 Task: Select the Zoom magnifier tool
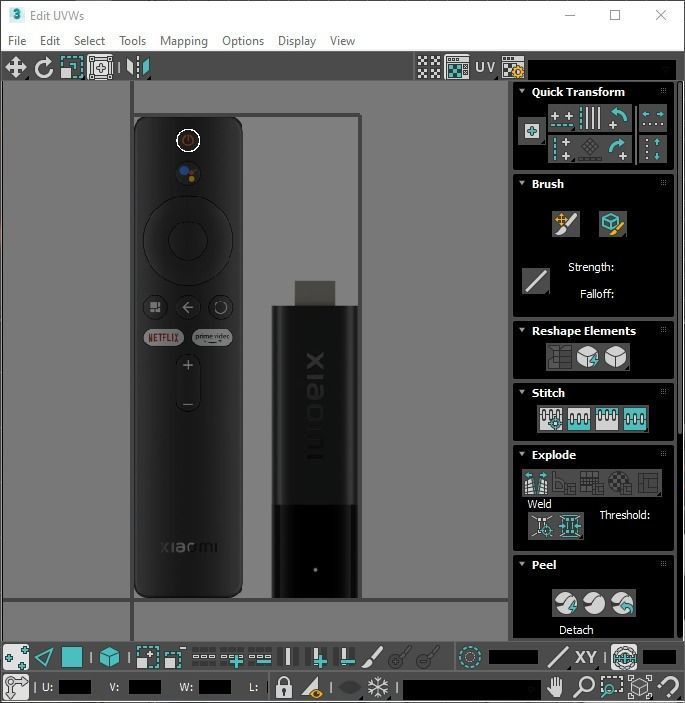click(x=584, y=686)
